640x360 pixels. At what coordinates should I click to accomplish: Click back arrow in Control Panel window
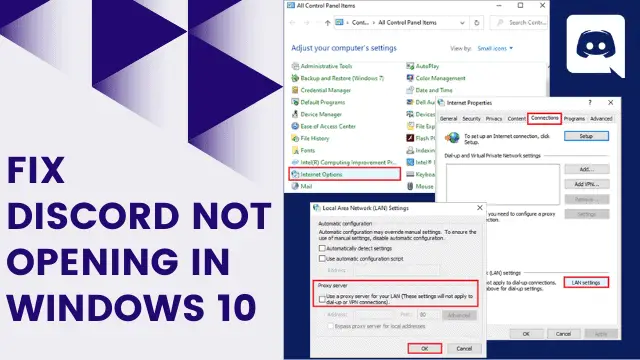coord(292,23)
